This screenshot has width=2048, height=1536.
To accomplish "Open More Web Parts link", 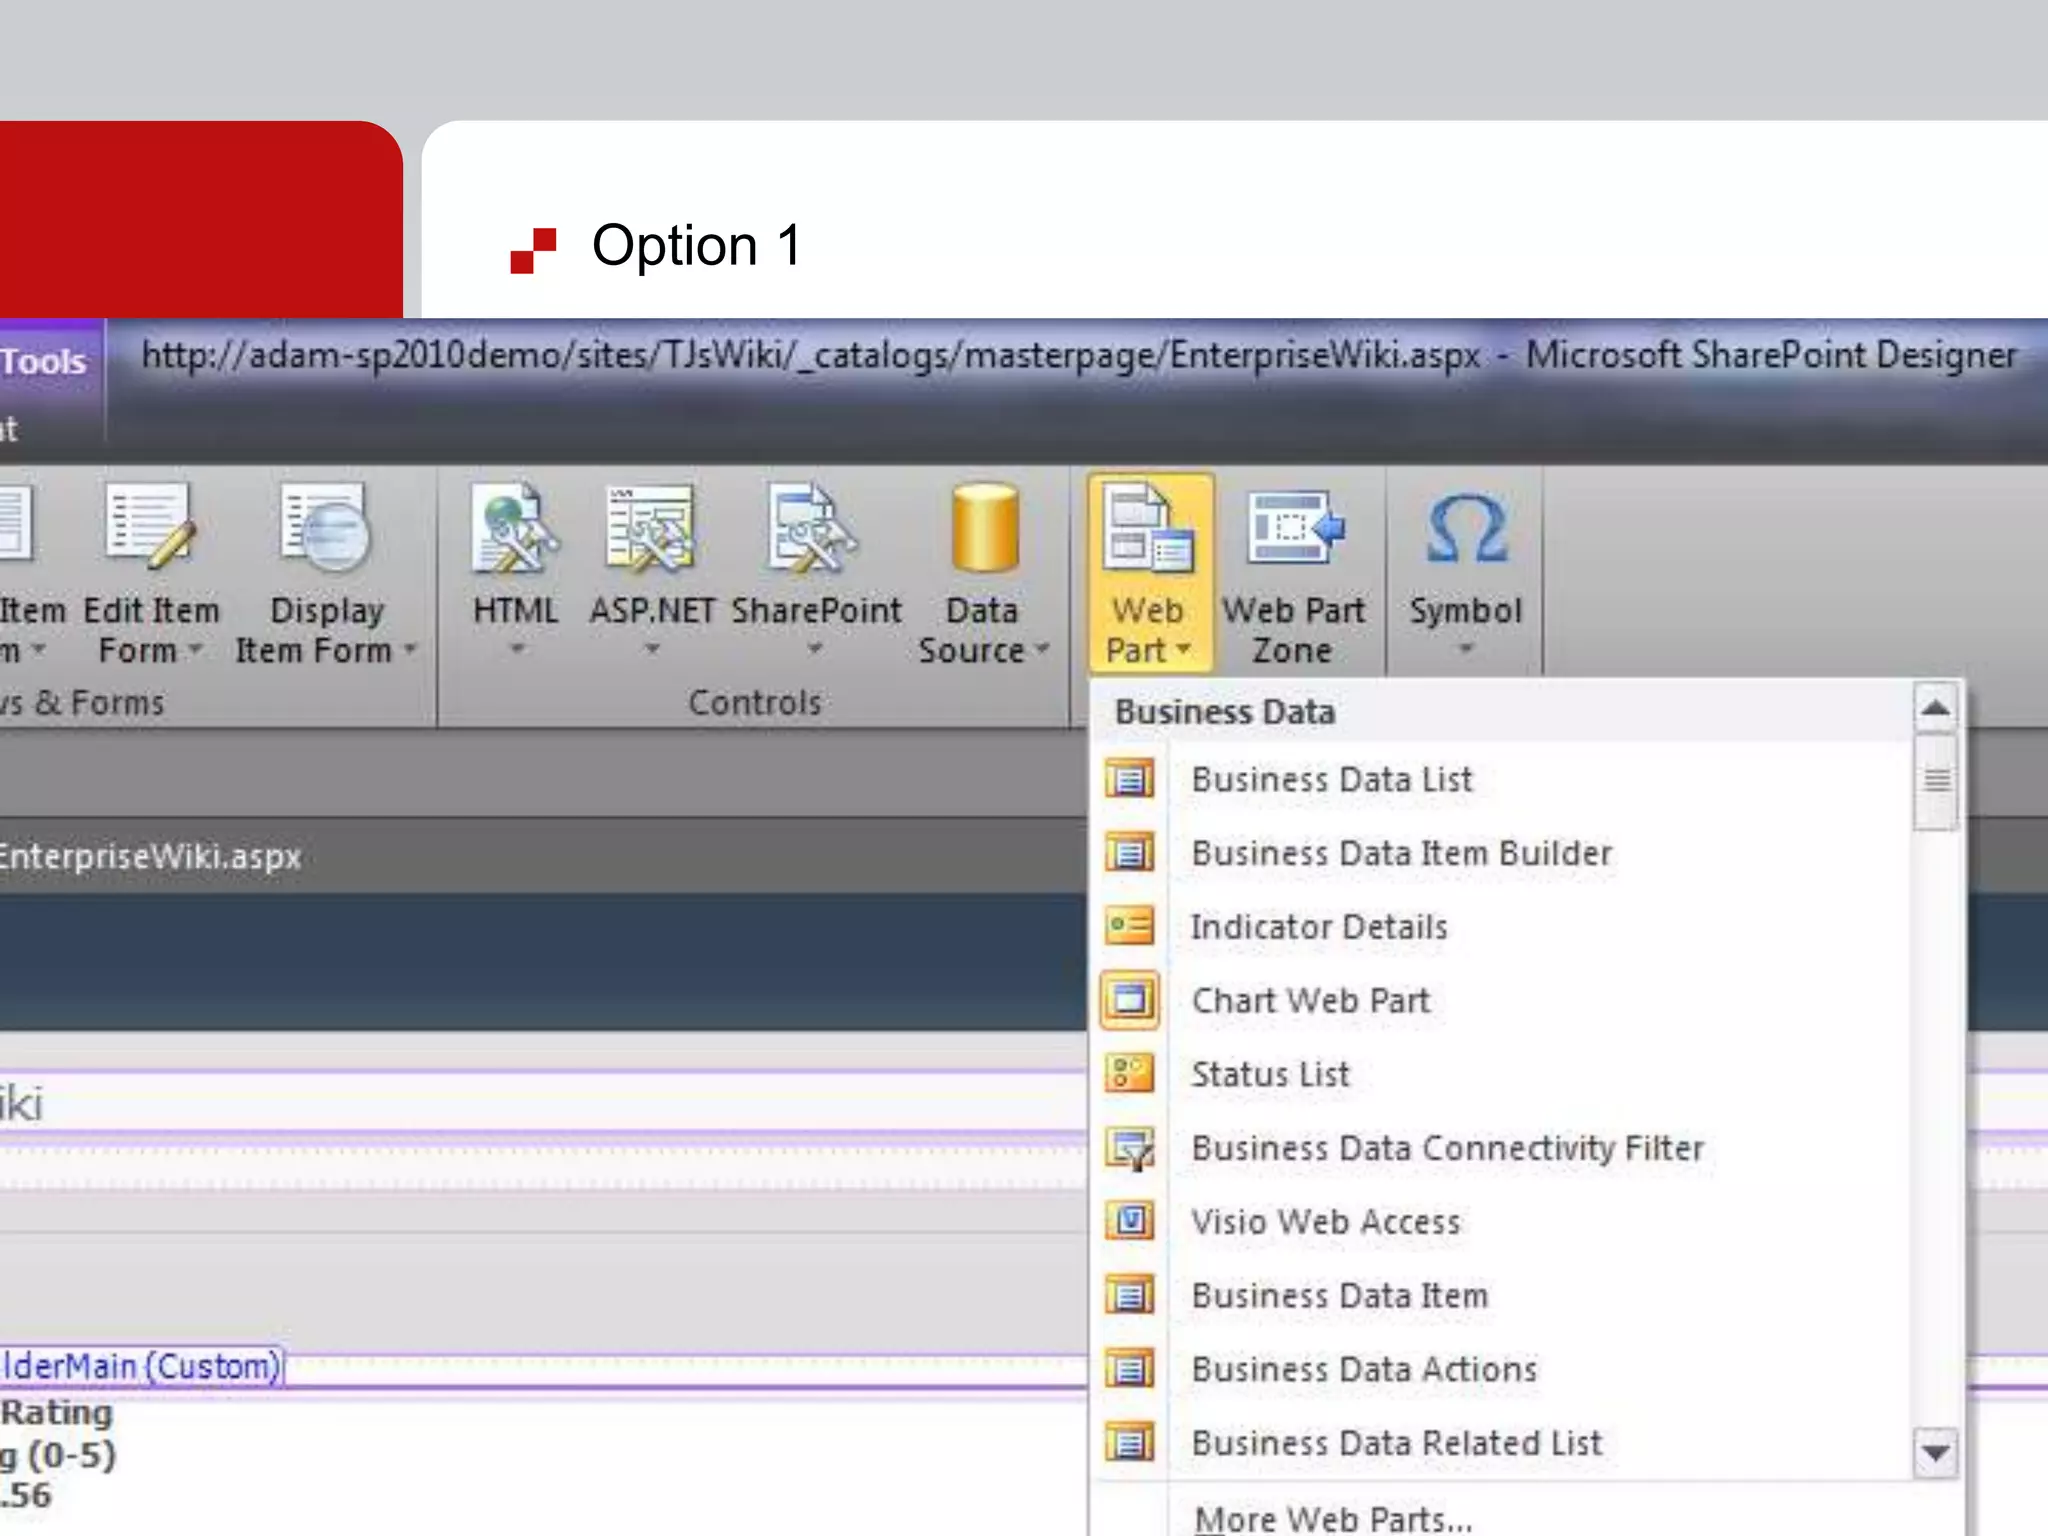I will click(1333, 1519).
